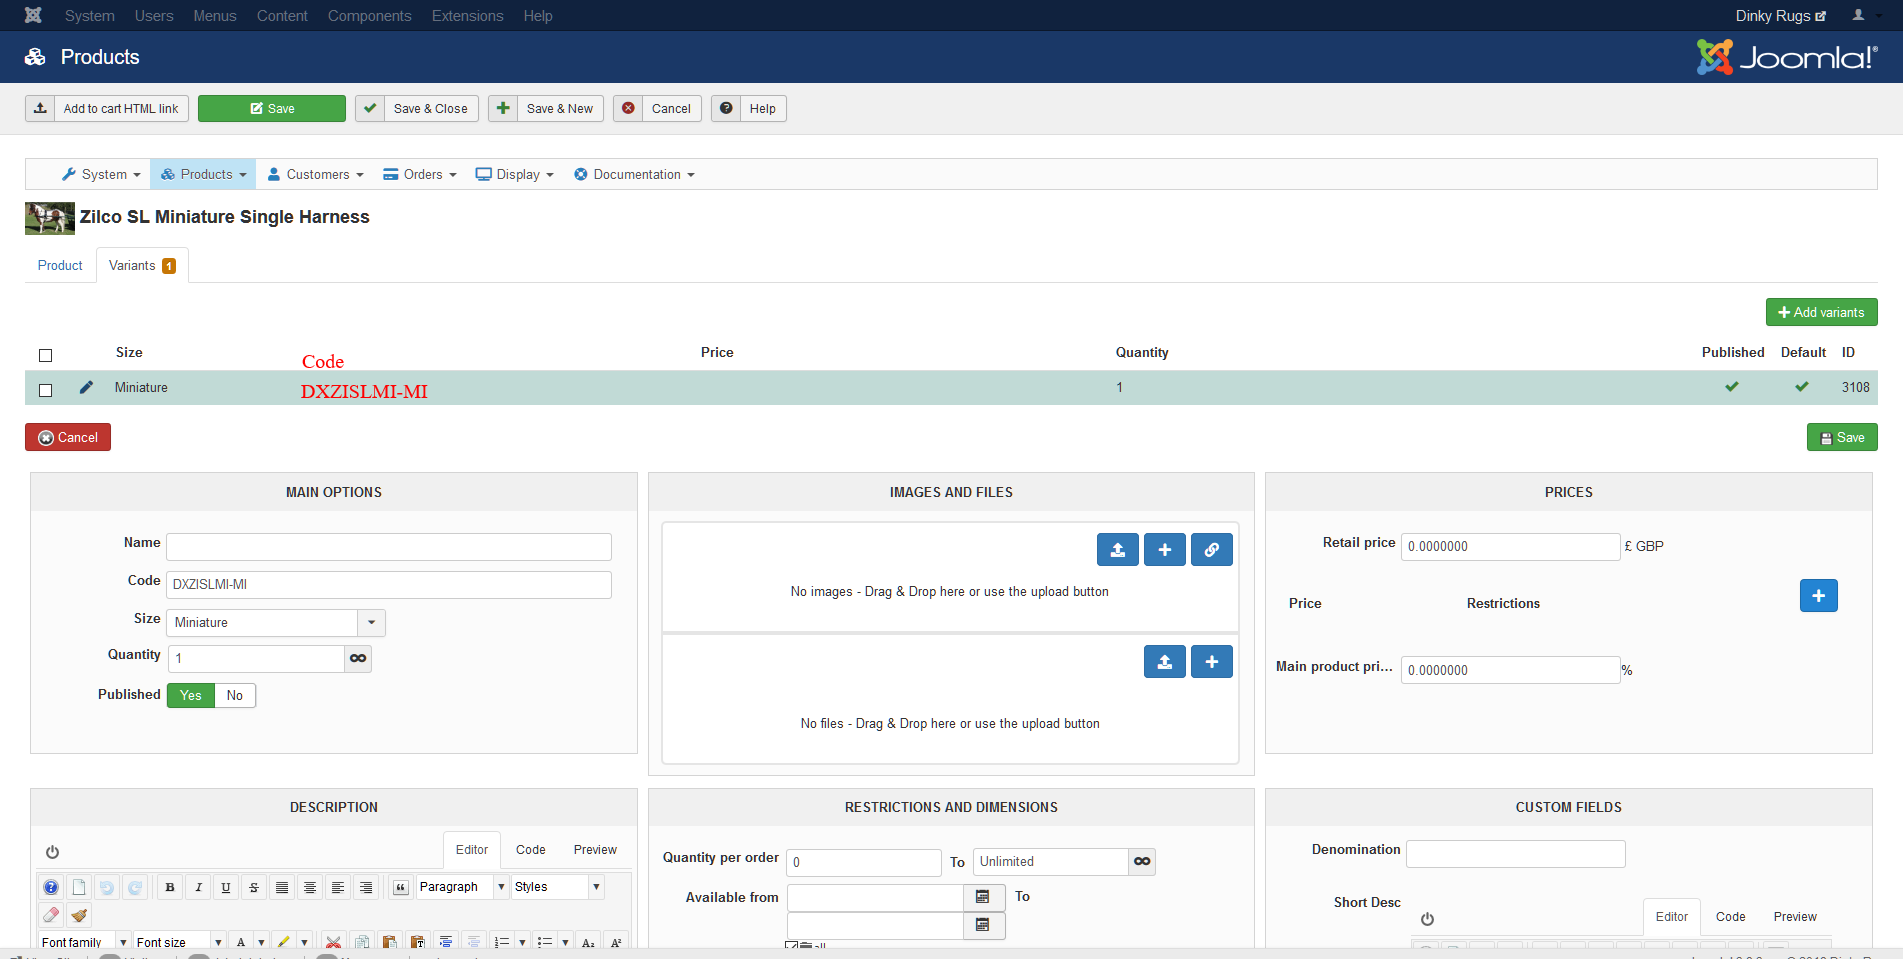Screen dimensions: 1903x959
Task: Click the green Save button in the top toolbar
Action: (272, 108)
